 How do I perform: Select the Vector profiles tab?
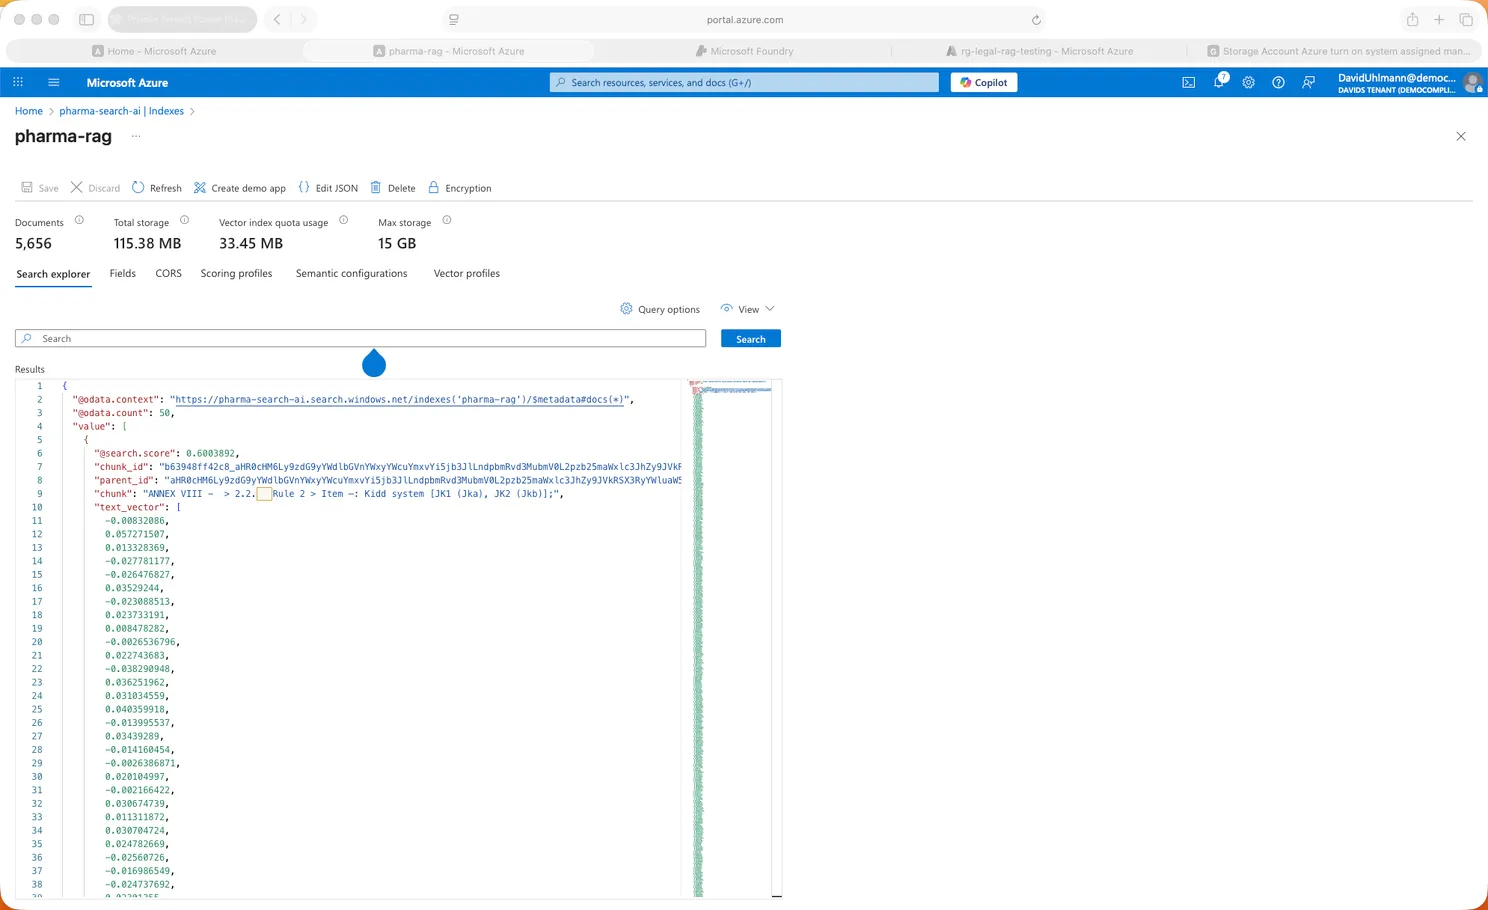[467, 273]
